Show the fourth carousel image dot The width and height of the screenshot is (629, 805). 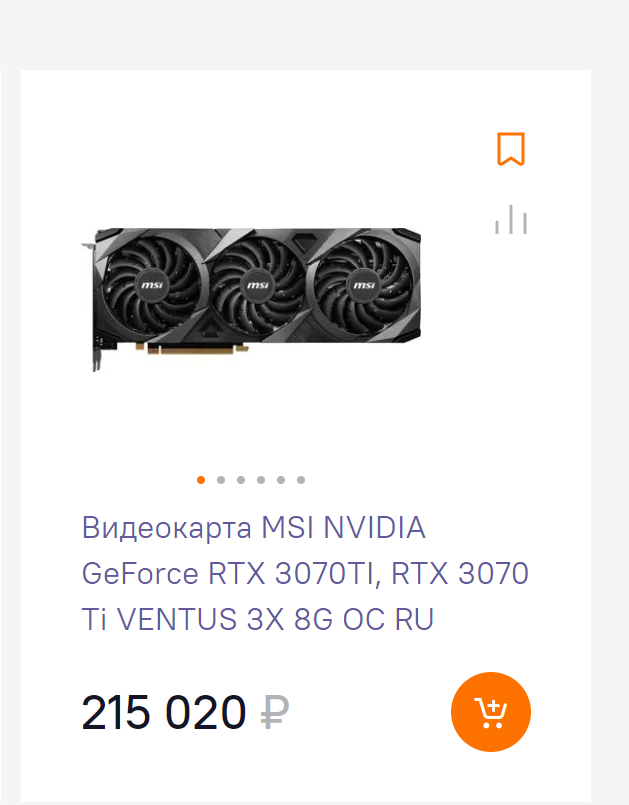click(261, 480)
